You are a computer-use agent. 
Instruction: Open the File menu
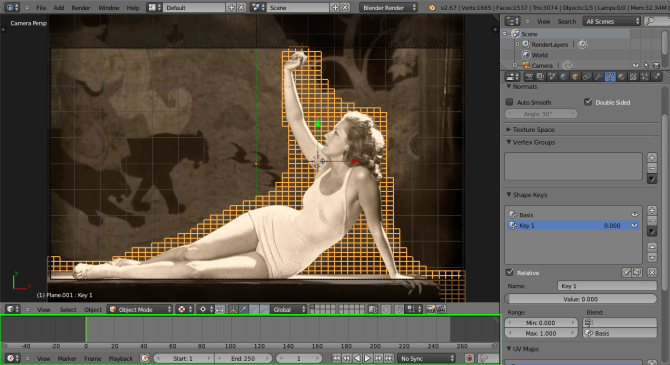point(41,8)
